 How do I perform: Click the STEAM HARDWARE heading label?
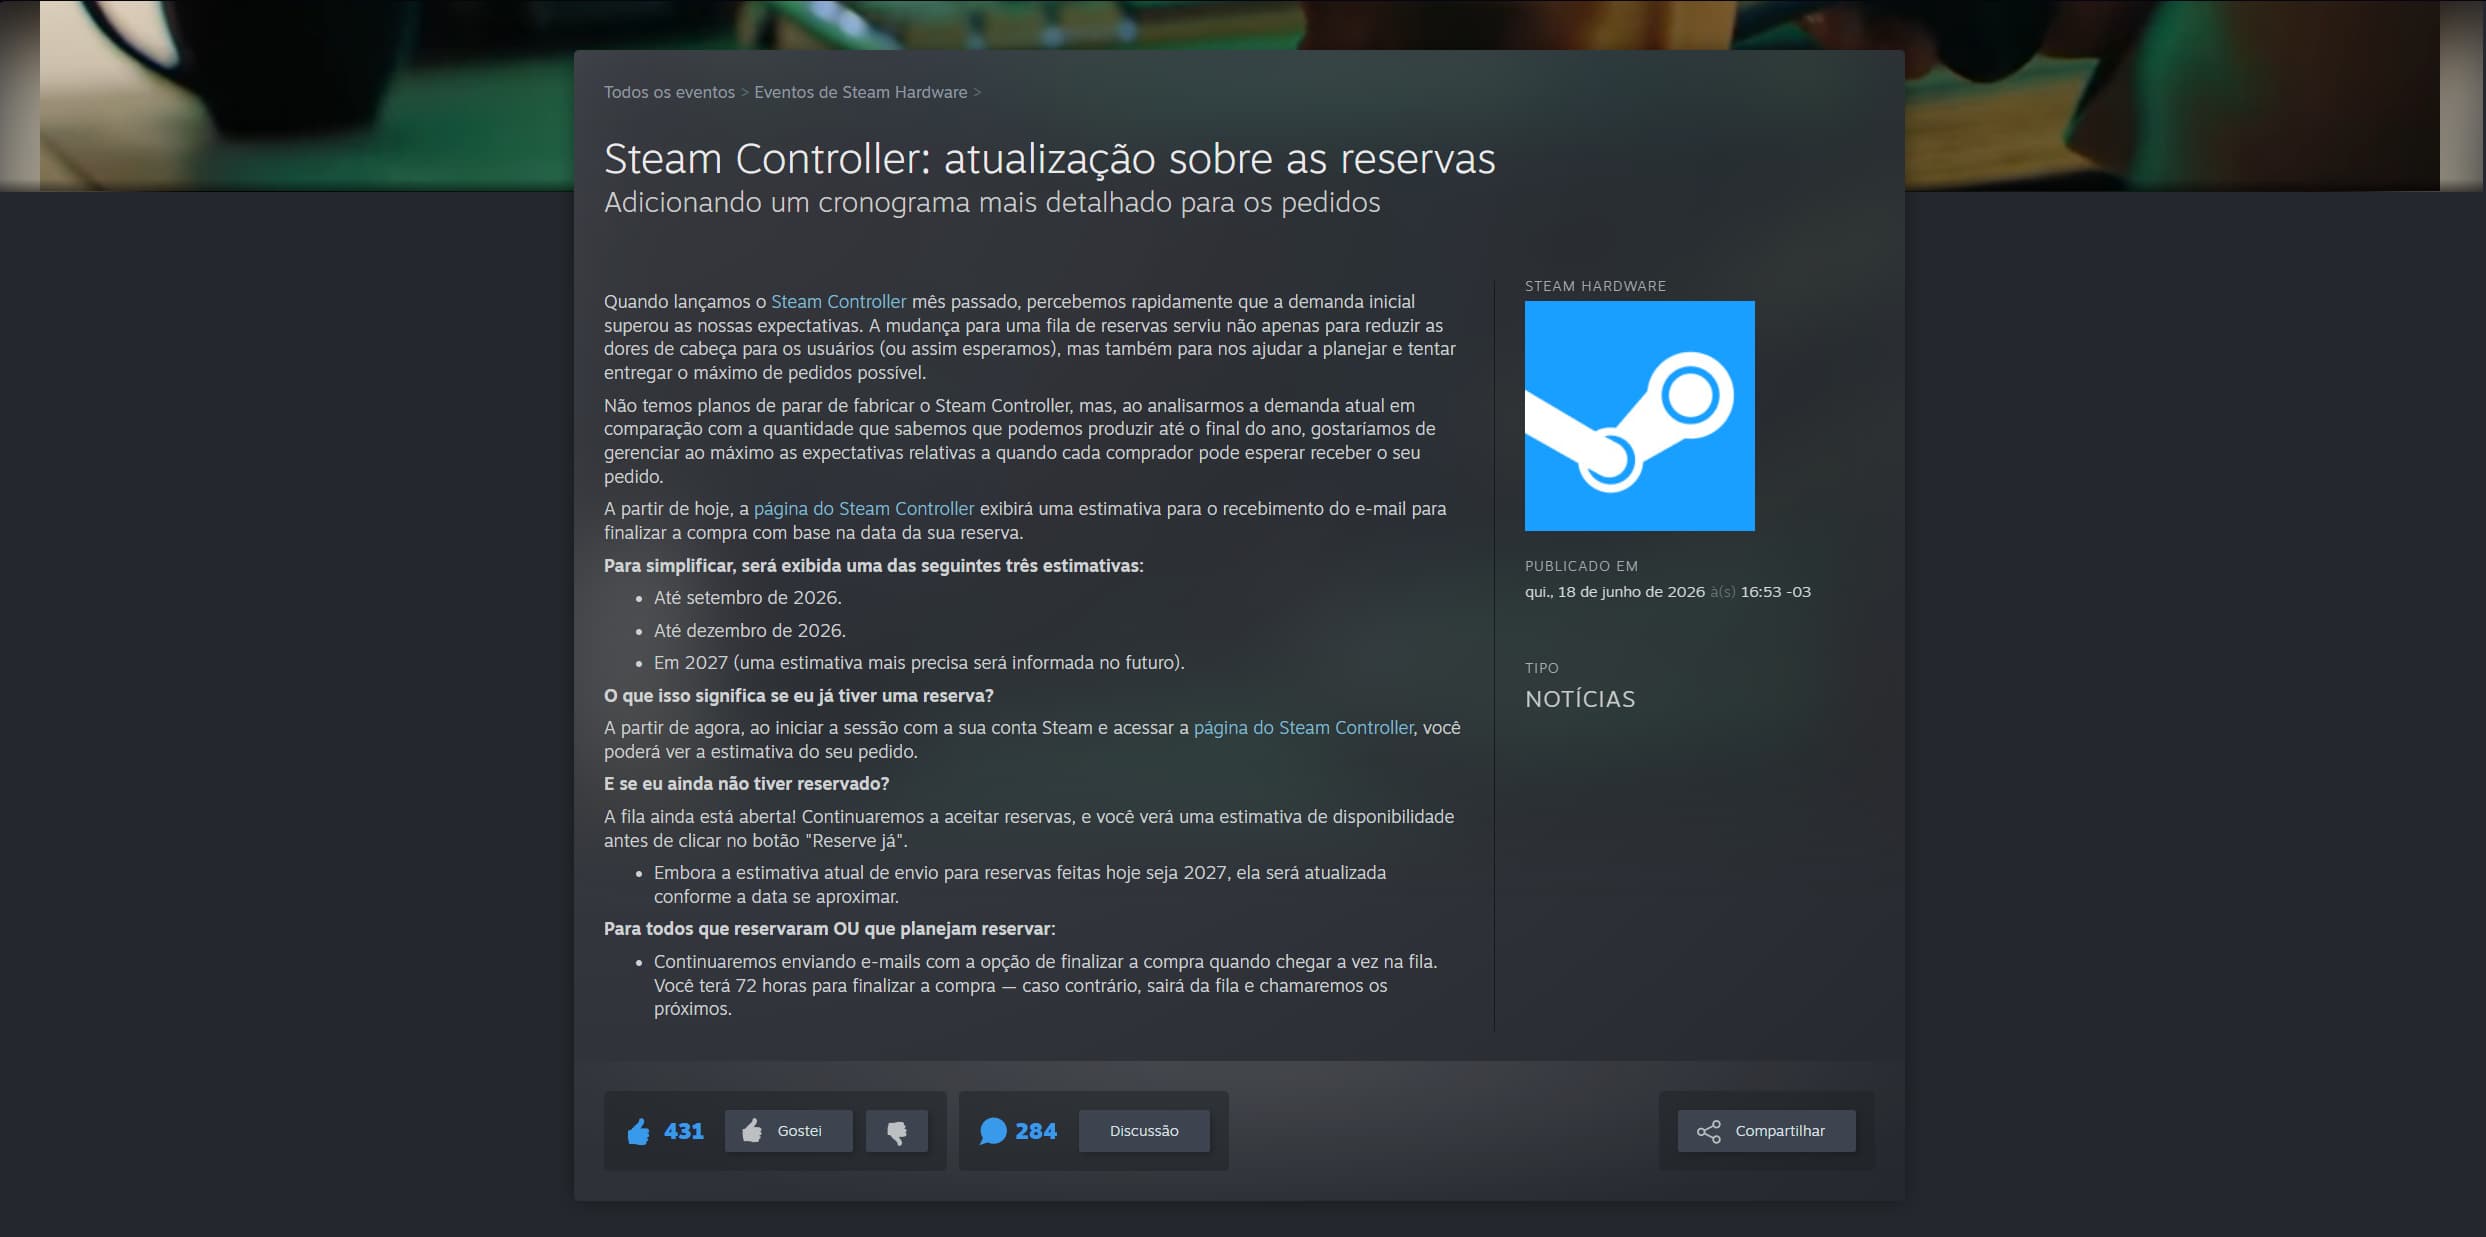(1595, 286)
